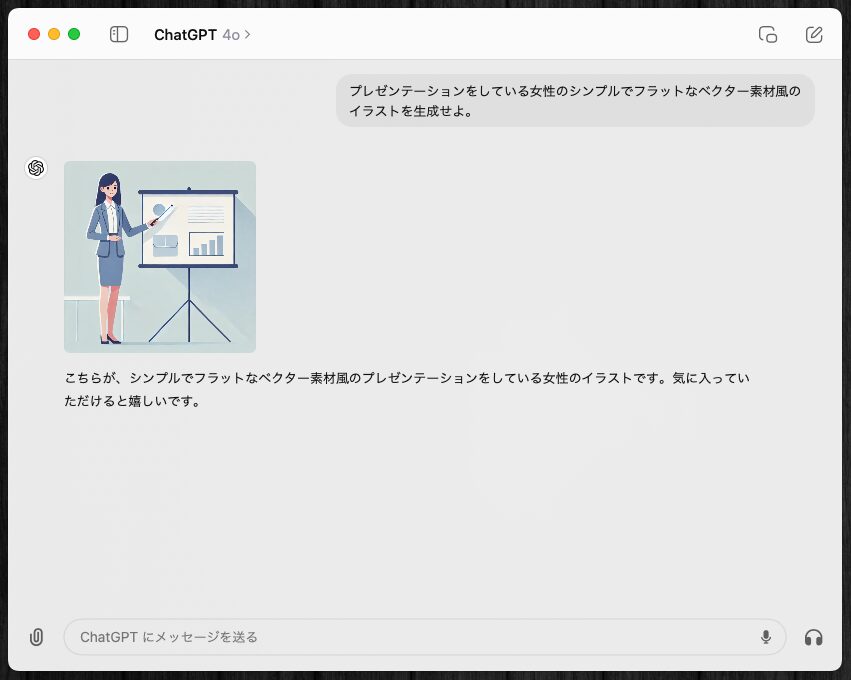Expand the chevron next to 4o
The width and height of the screenshot is (851, 680).
pos(248,35)
